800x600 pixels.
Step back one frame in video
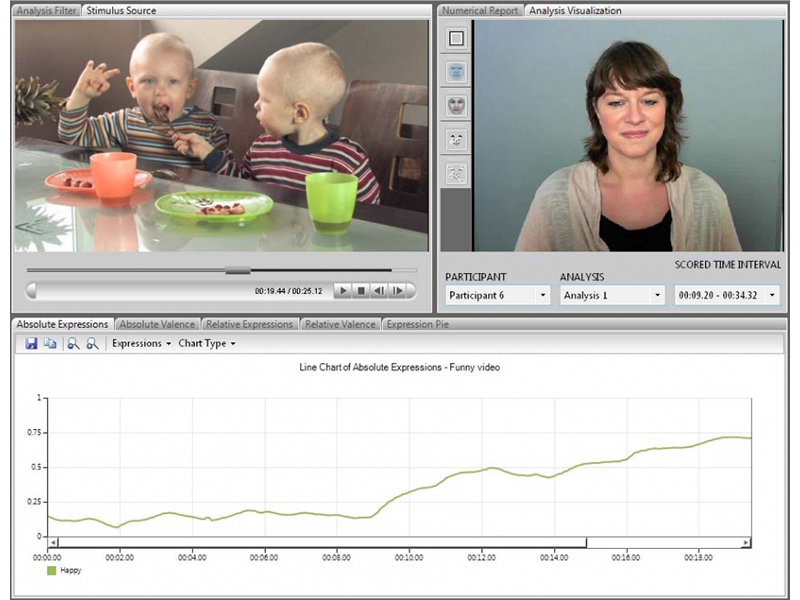[x=379, y=290]
